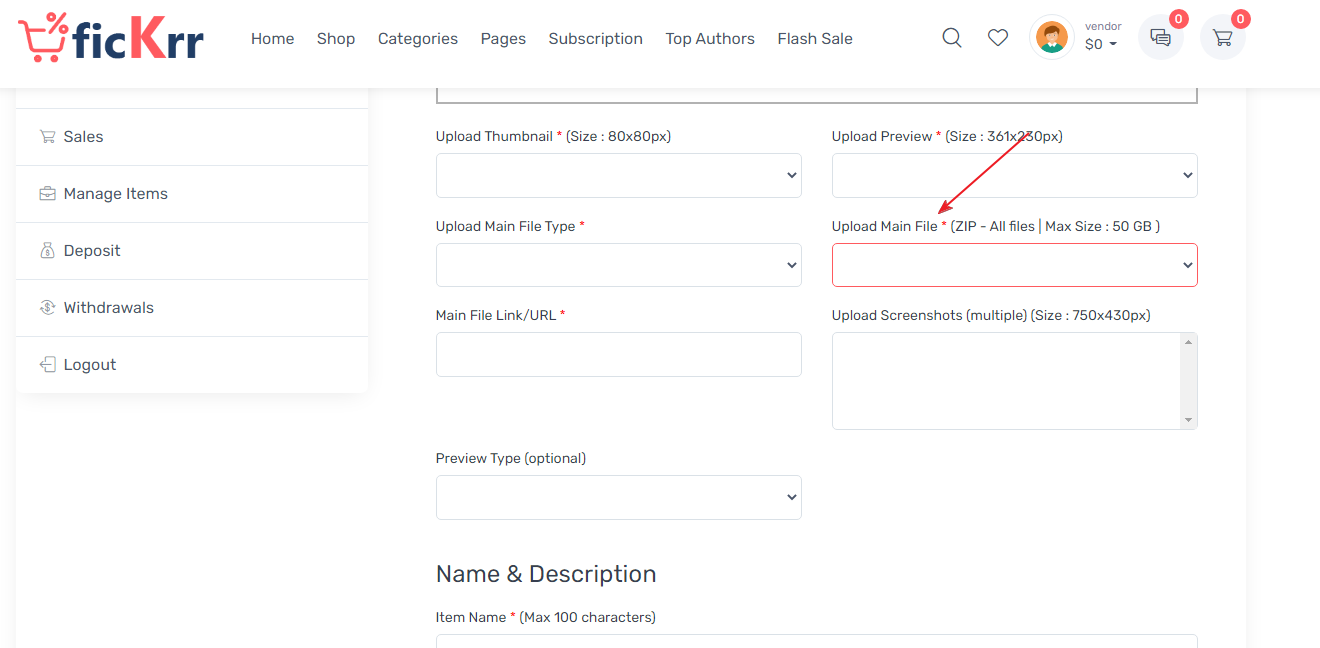Screen dimensions: 1320x648
Task: Click the vendor avatar picture
Action: pos(1051,37)
